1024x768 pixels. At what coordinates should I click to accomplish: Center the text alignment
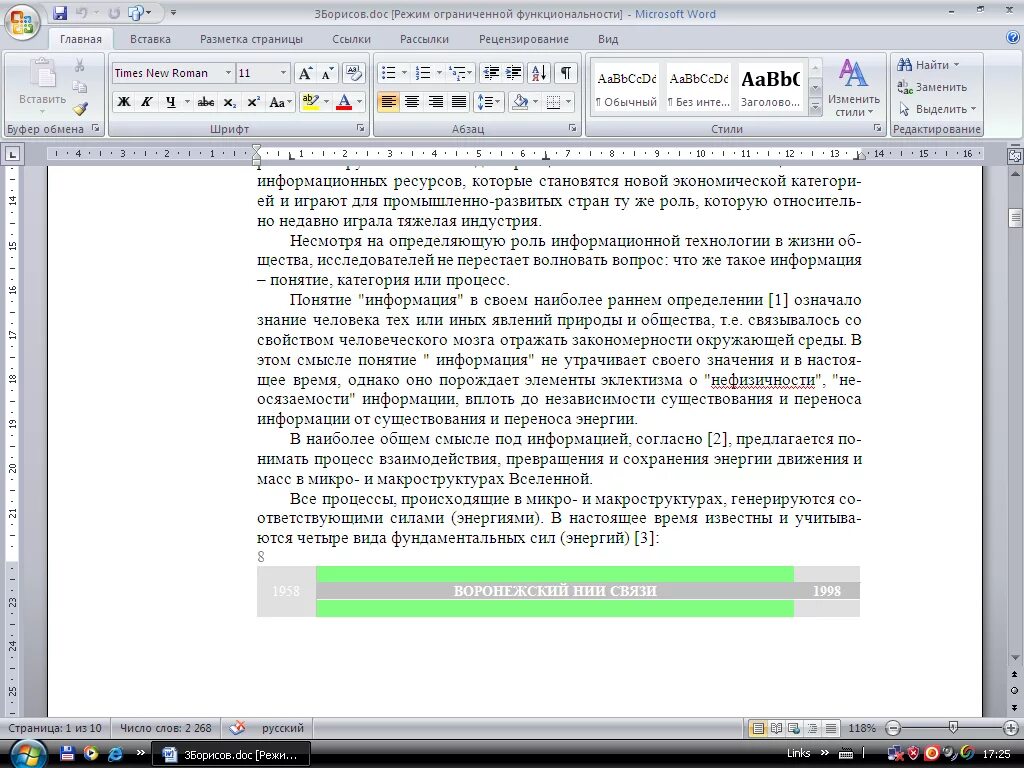(x=412, y=102)
